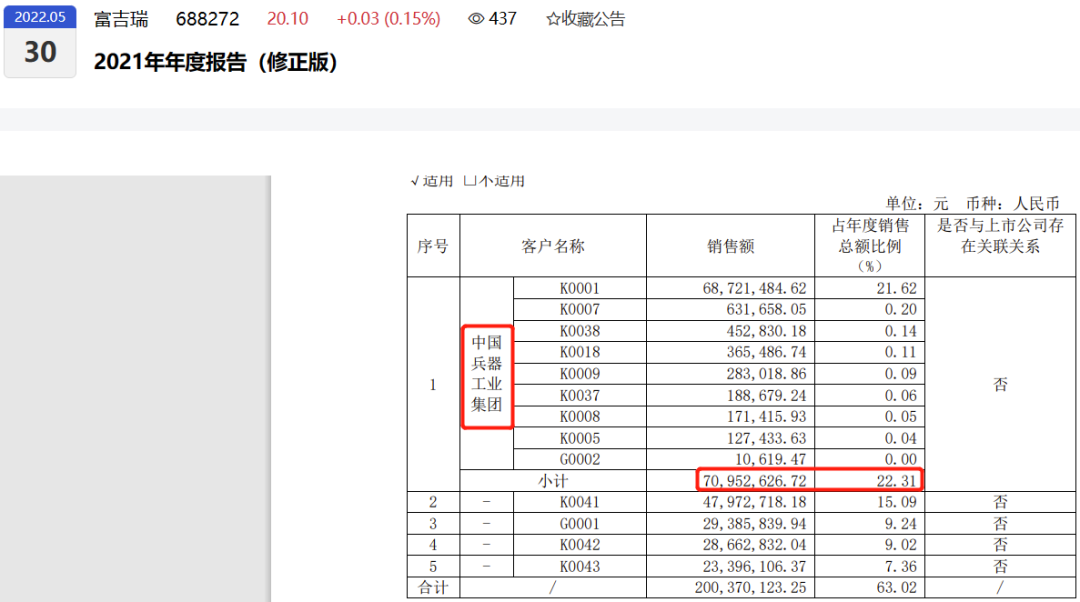This screenshot has width=1080, height=602.
Task: Click sales value 10,619.47
Action: pos(771,459)
